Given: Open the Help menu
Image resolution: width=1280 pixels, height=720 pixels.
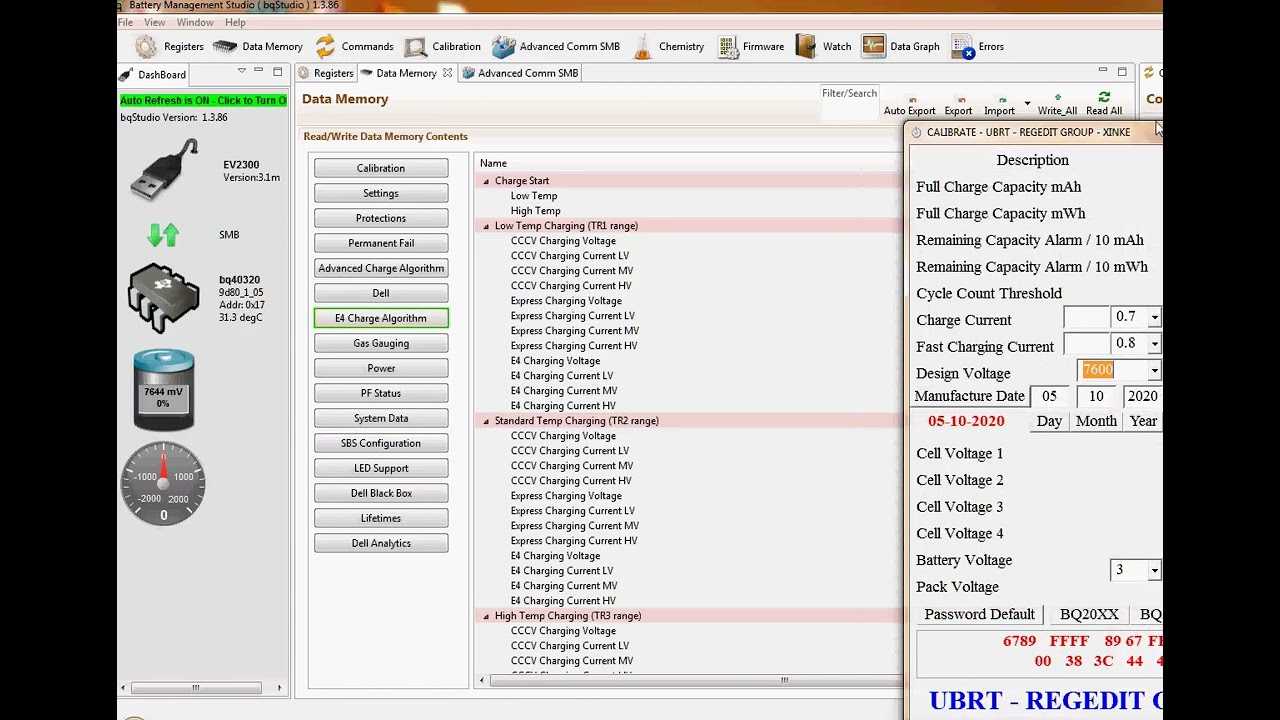Looking at the screenshot, I should [x=235, y=22].
